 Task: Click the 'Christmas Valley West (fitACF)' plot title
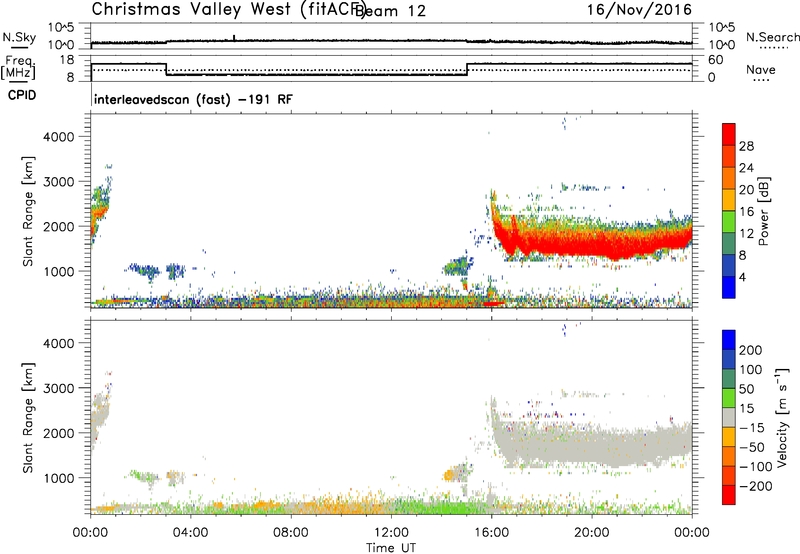tap(227, 9)
